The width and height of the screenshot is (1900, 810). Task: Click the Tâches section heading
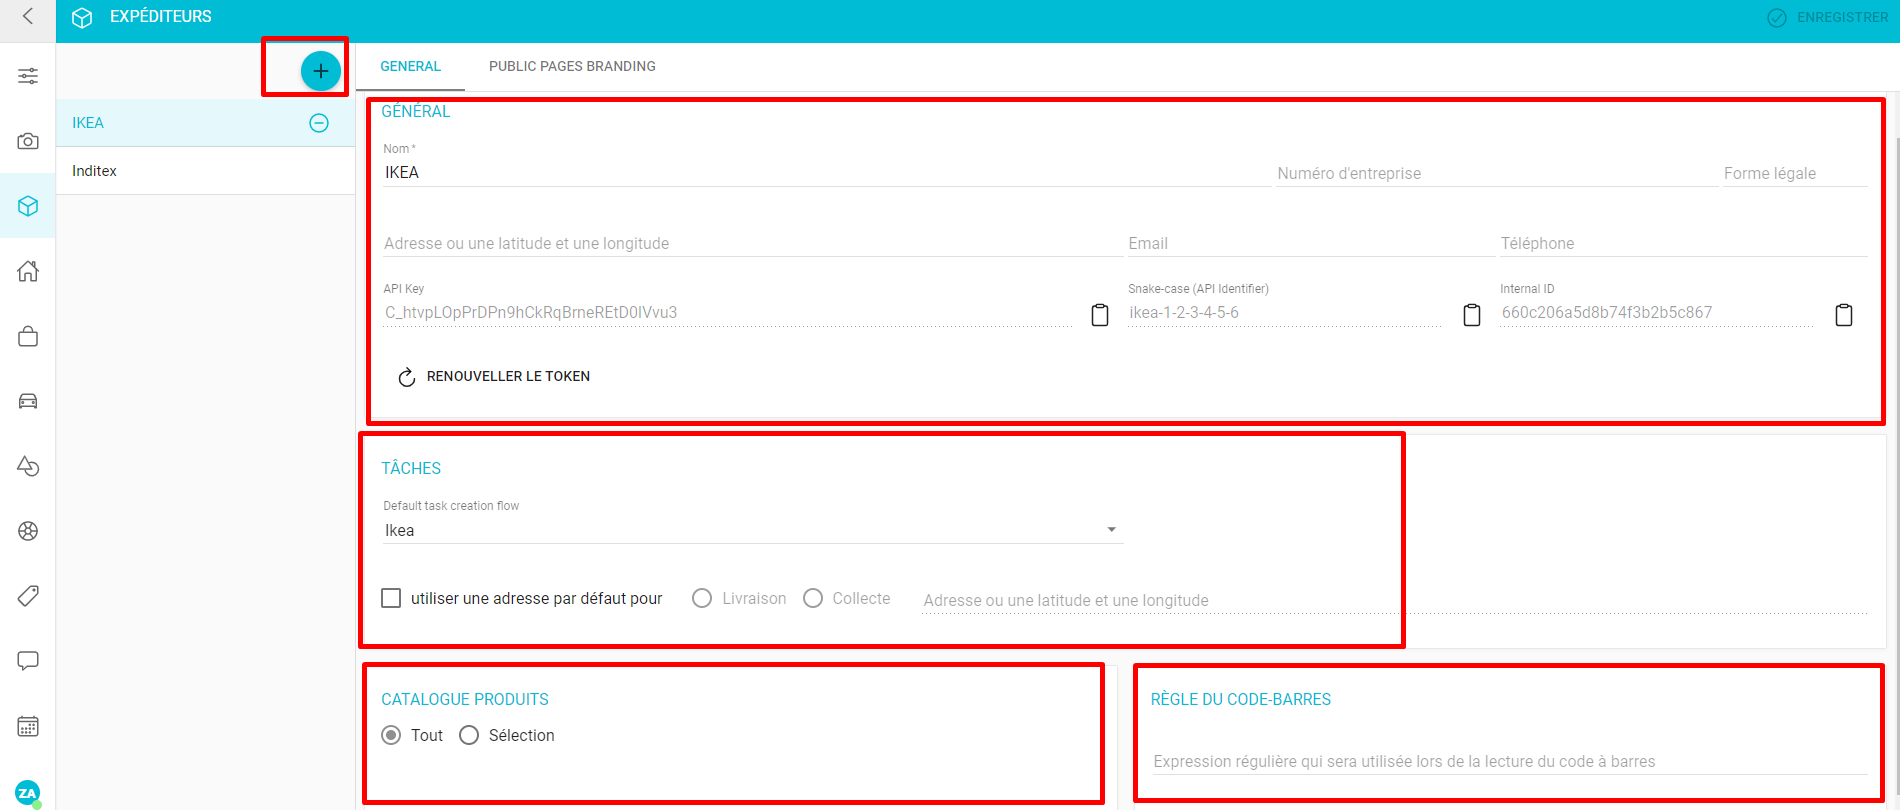411,468
